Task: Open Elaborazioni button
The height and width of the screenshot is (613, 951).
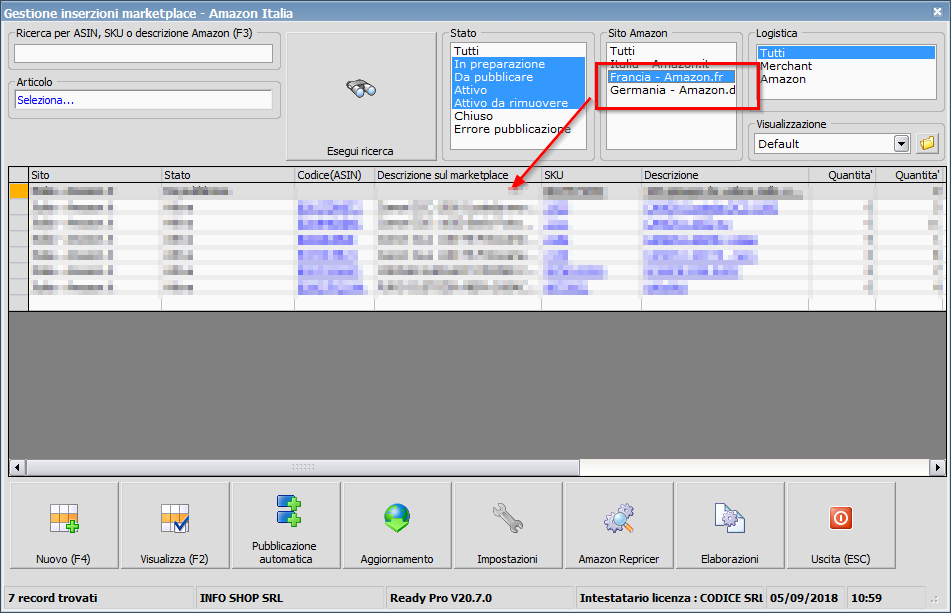Action: [730, 526]
